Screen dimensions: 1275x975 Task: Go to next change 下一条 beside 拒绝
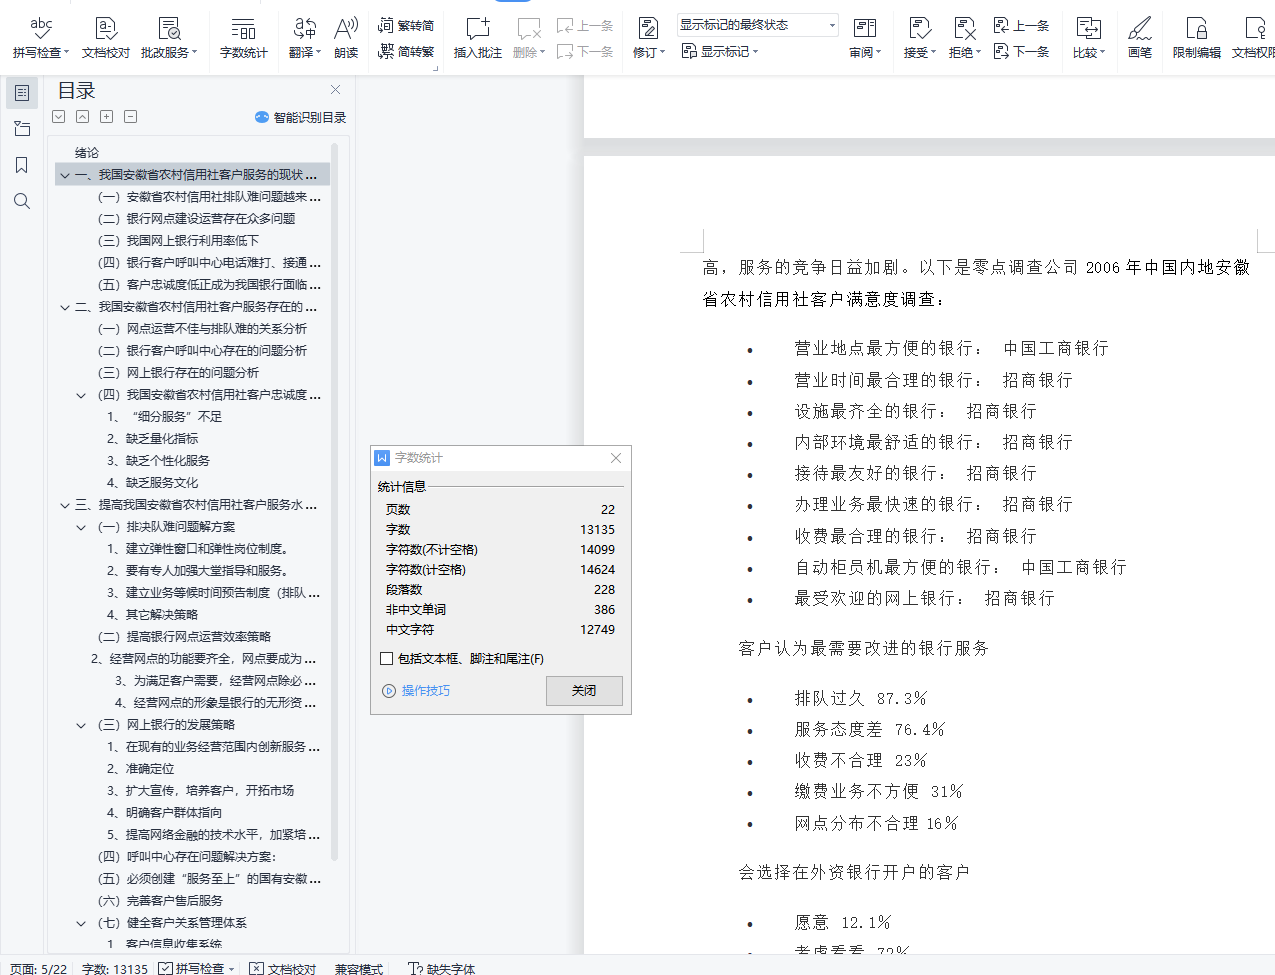1021,51
